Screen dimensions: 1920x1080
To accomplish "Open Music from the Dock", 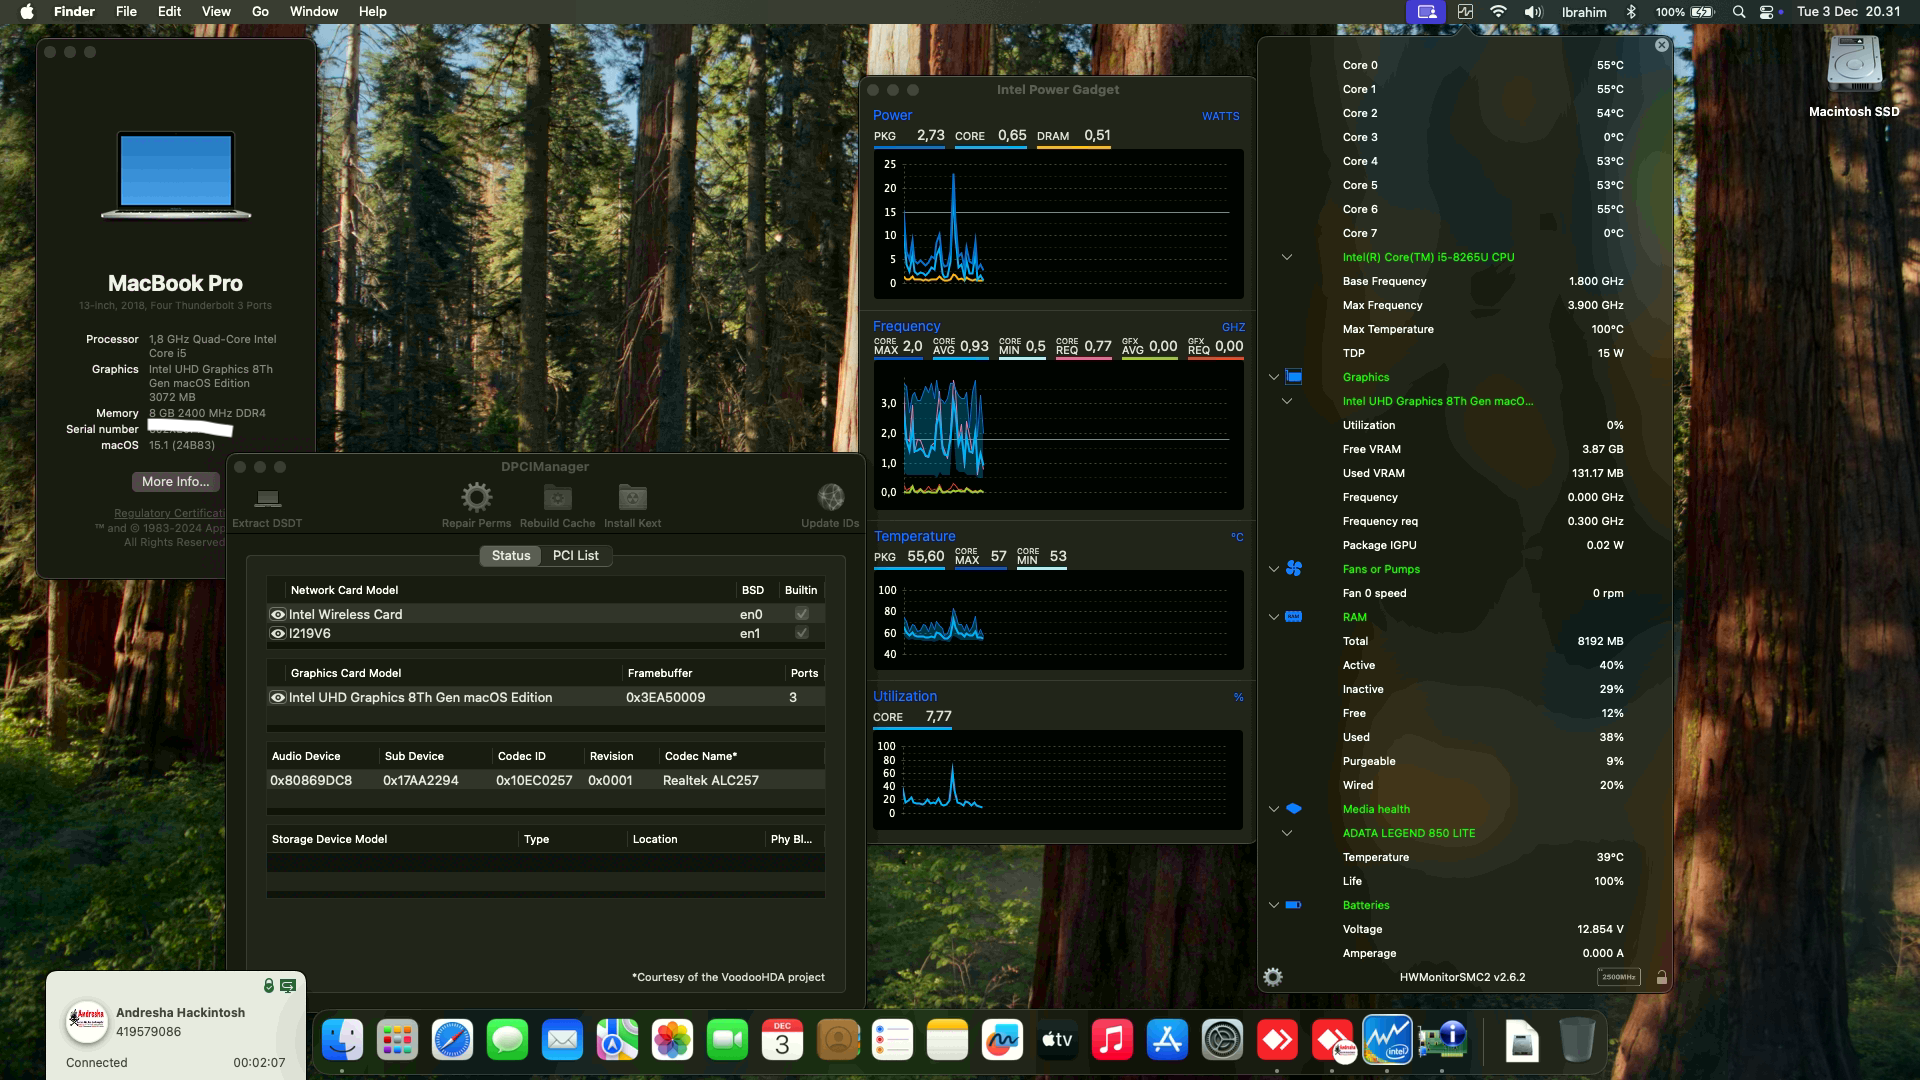I will (1112, 1040).
